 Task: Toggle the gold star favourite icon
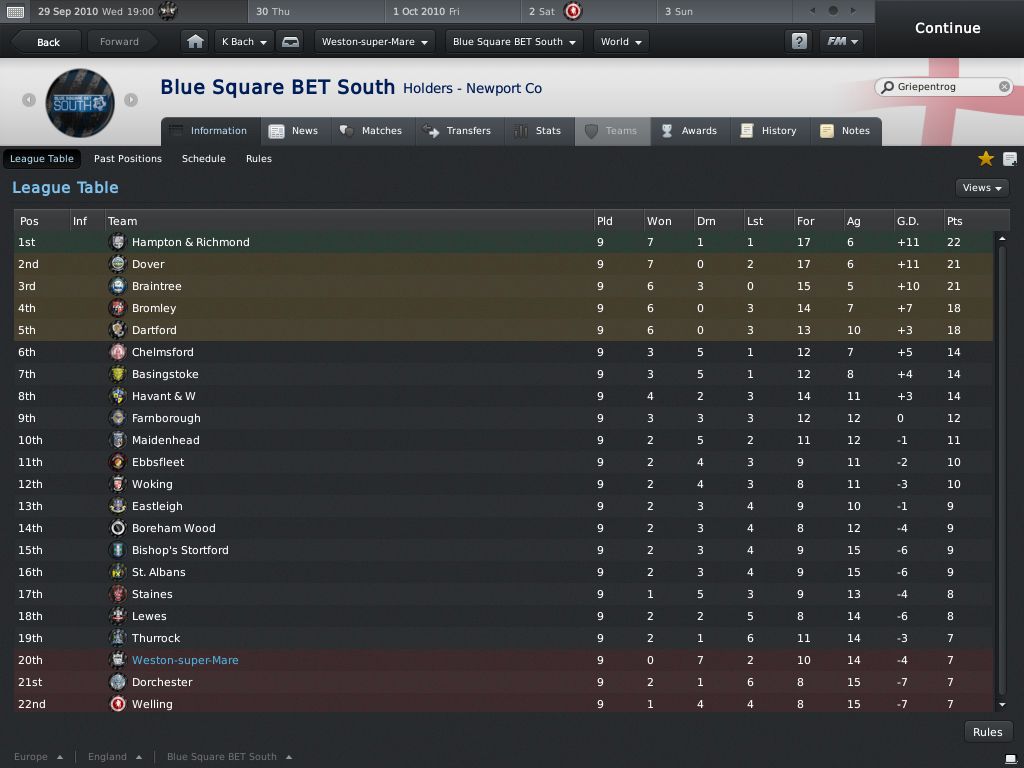[985, 158]
